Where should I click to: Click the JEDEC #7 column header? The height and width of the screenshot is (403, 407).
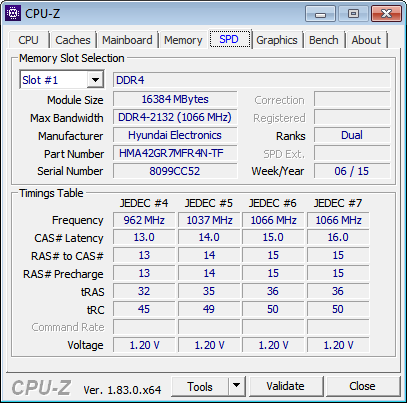pyautogui.click(x=338, y=203)
